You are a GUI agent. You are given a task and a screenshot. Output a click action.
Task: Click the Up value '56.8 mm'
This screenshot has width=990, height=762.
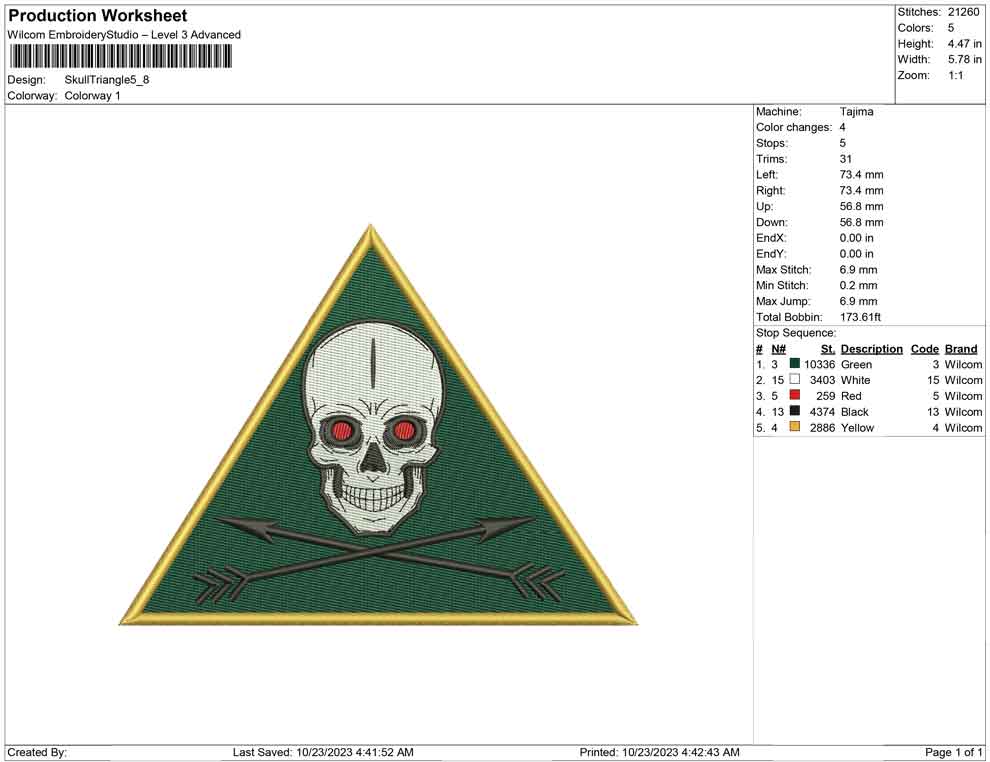861,206
